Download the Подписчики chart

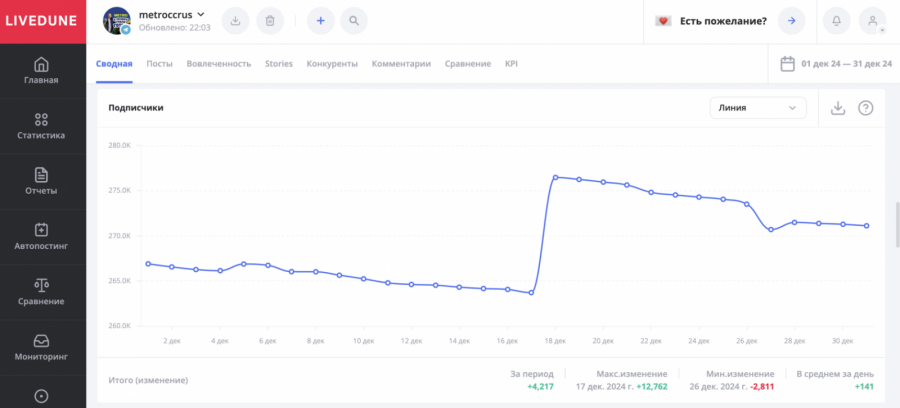[x=838, y=108]
